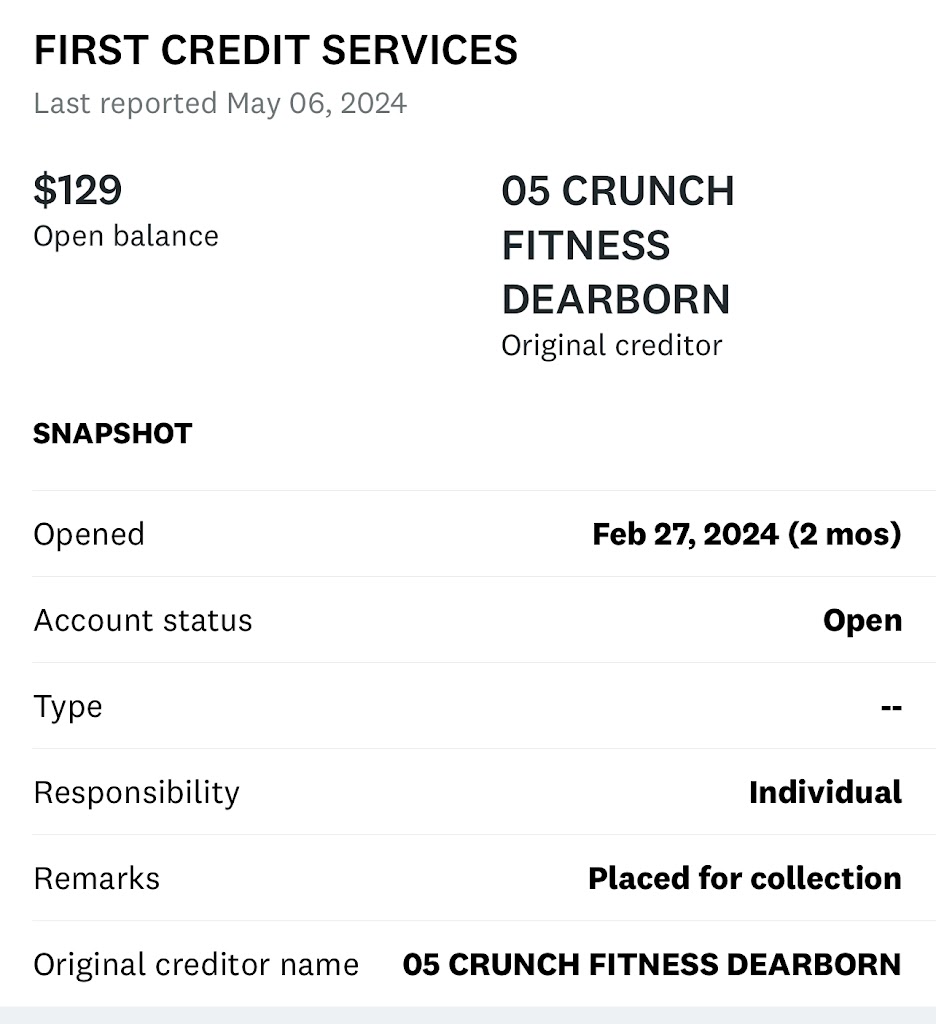Select the Opened row label

[89, 534]
